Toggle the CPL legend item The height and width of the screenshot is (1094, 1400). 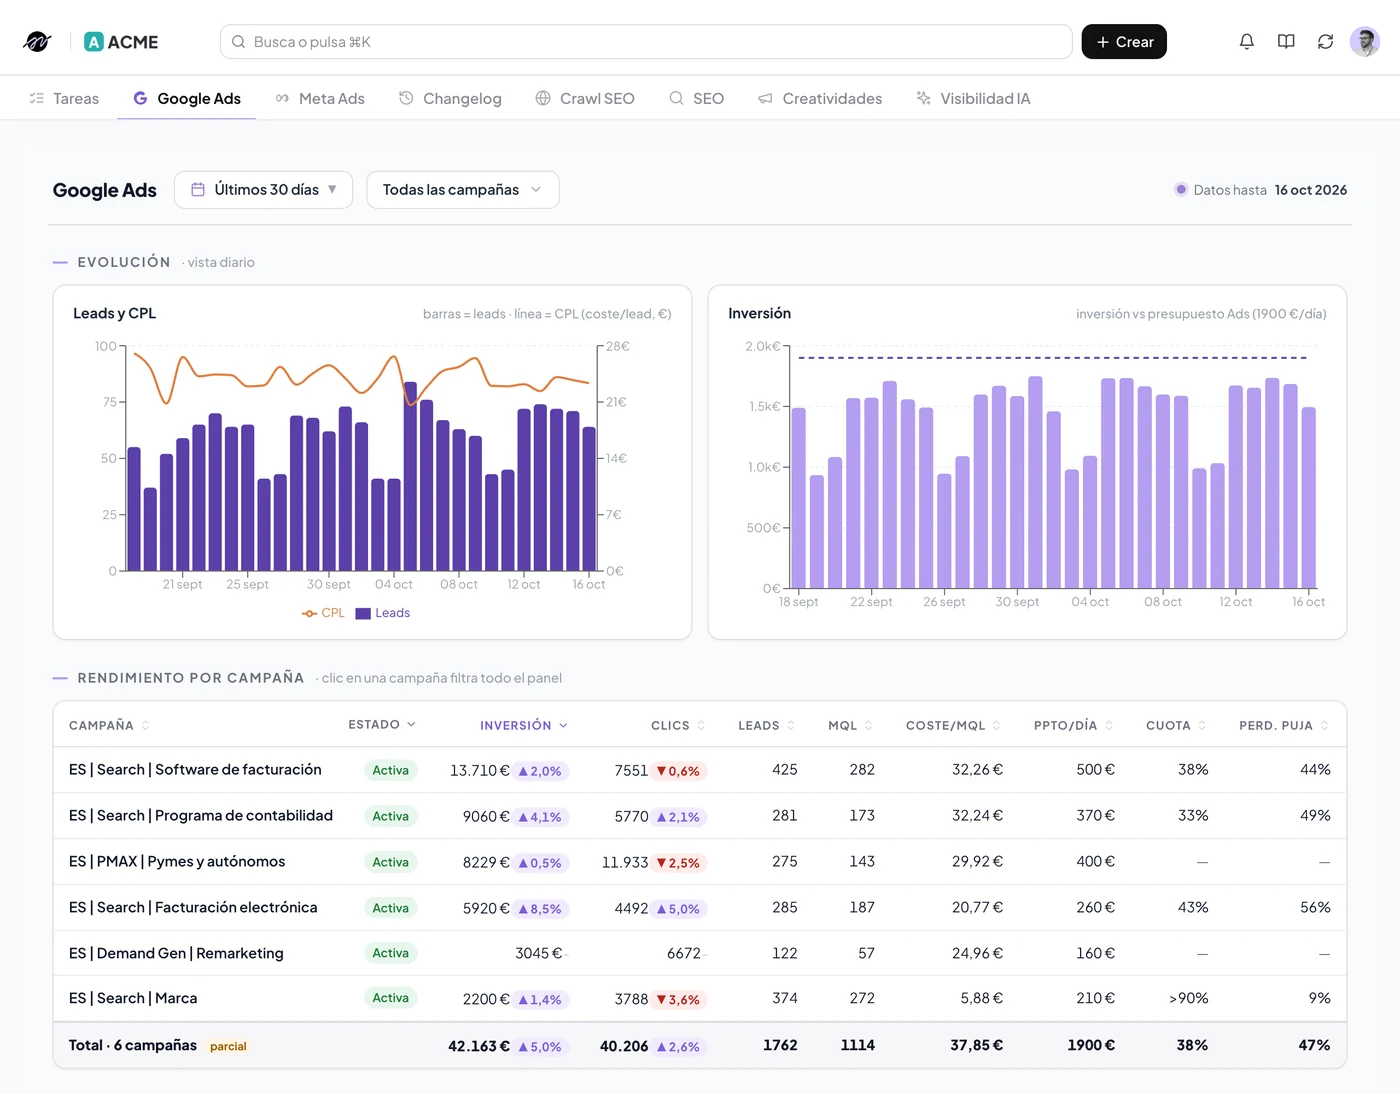click(x=323, y=613)
